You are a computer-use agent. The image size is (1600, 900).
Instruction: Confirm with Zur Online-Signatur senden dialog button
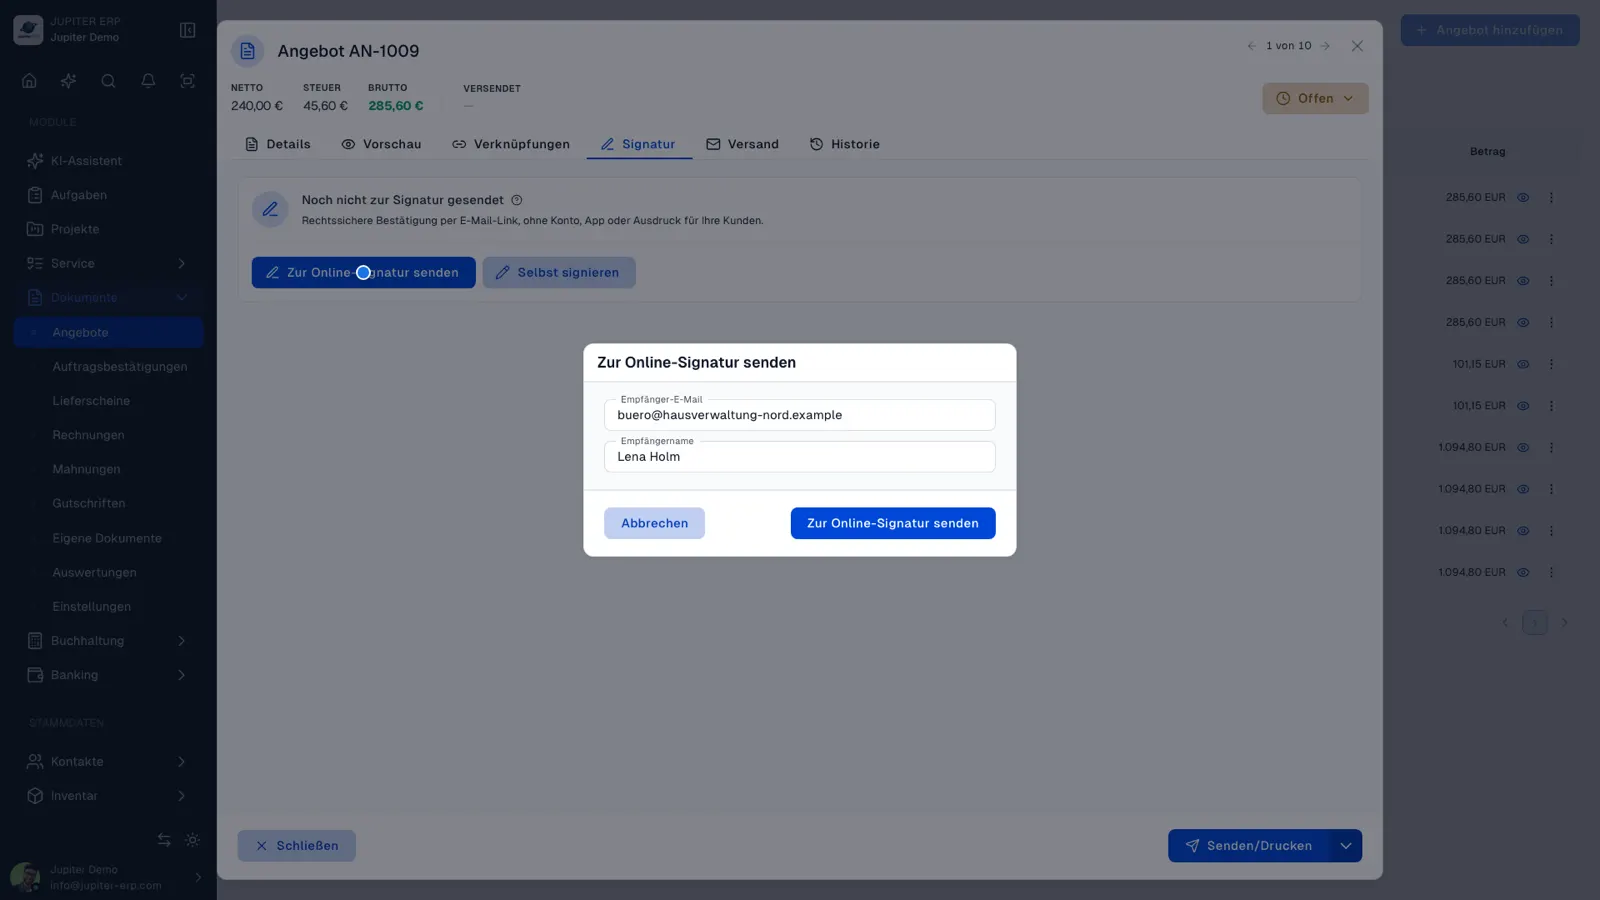[893, 523]
